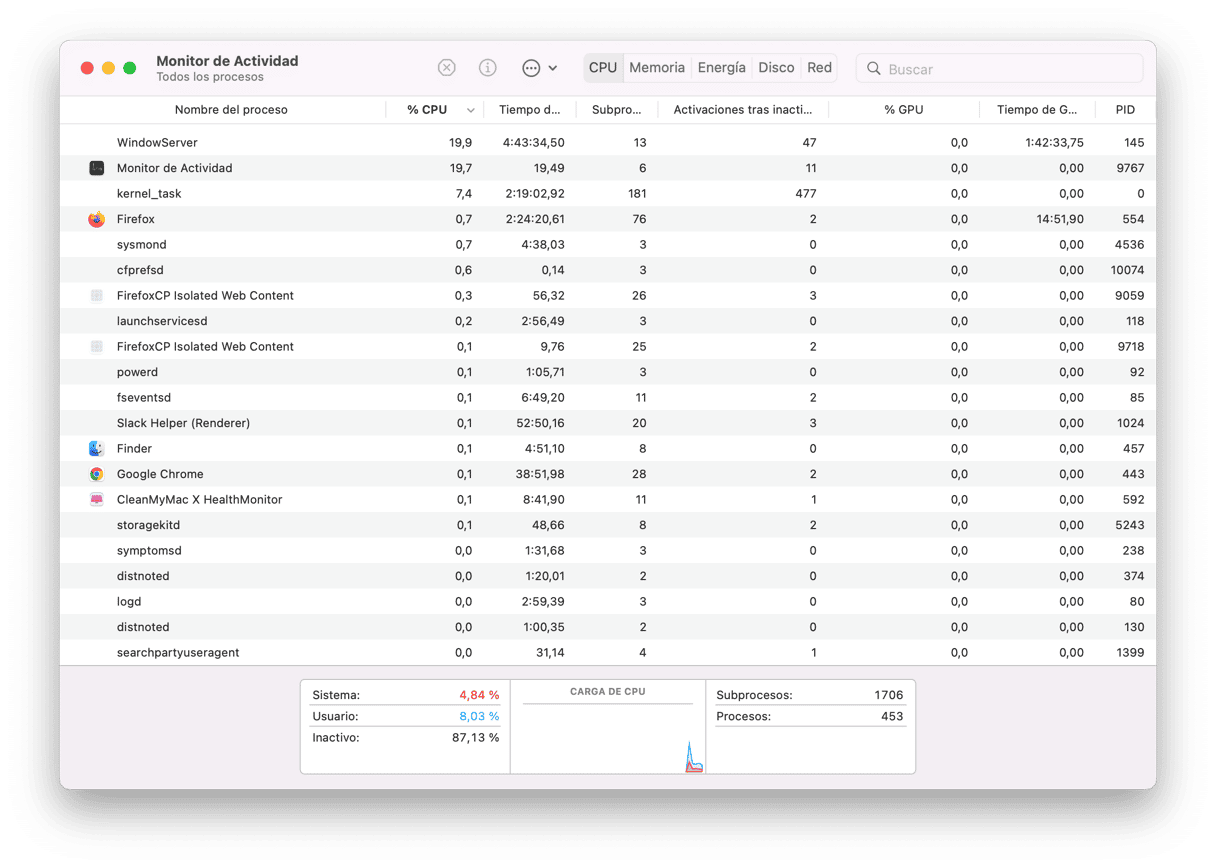Select the Firefox process name
This screenshot has height=868, width=1216.
coord(135,219)
